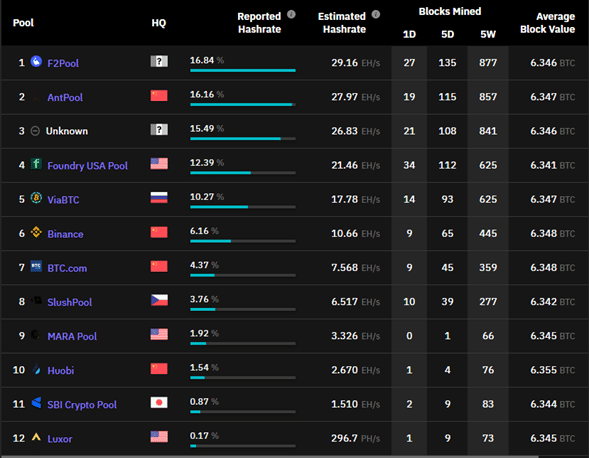Open the SlushPool link

69,302
